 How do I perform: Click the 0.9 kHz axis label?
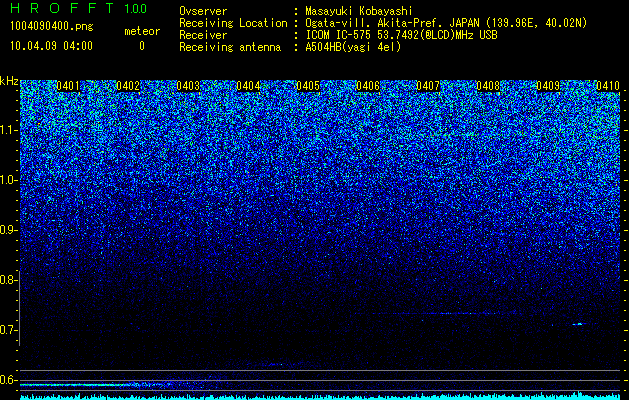click(x=8, y=230)
